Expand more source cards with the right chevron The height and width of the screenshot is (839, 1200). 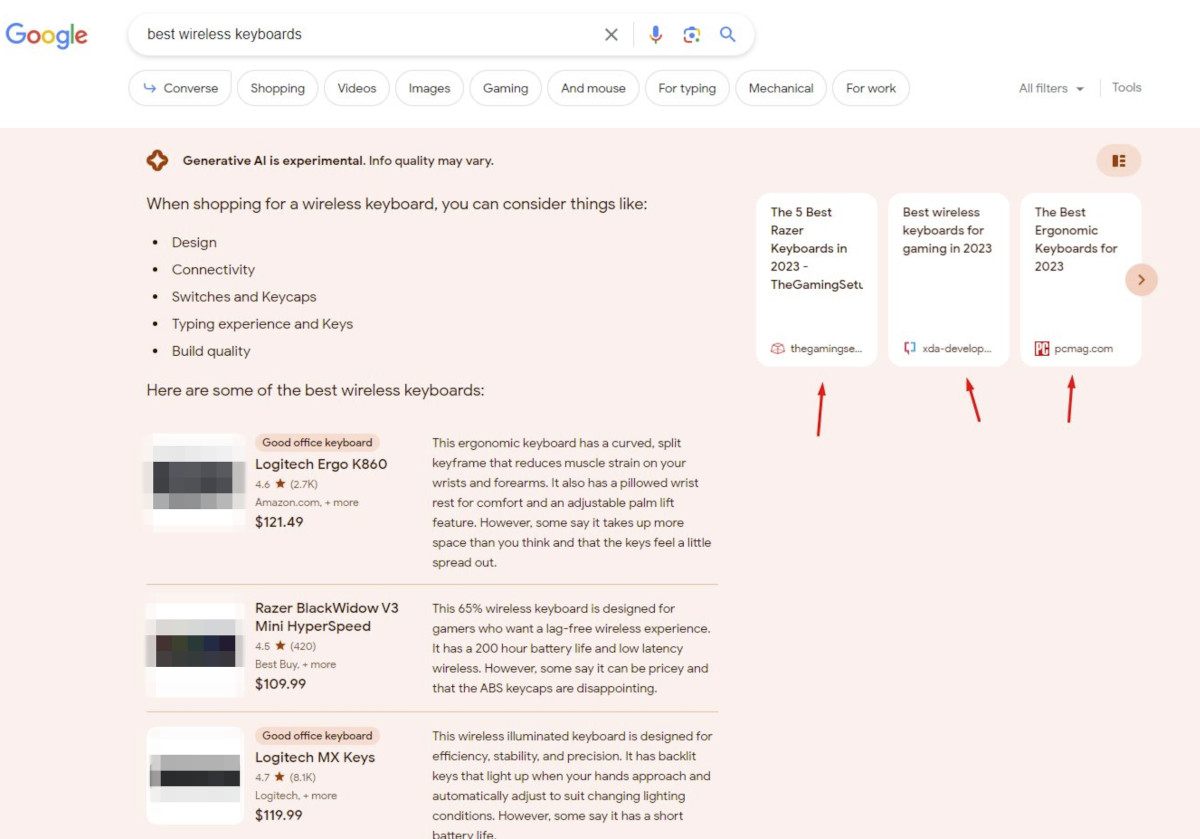pos(1141,279)
